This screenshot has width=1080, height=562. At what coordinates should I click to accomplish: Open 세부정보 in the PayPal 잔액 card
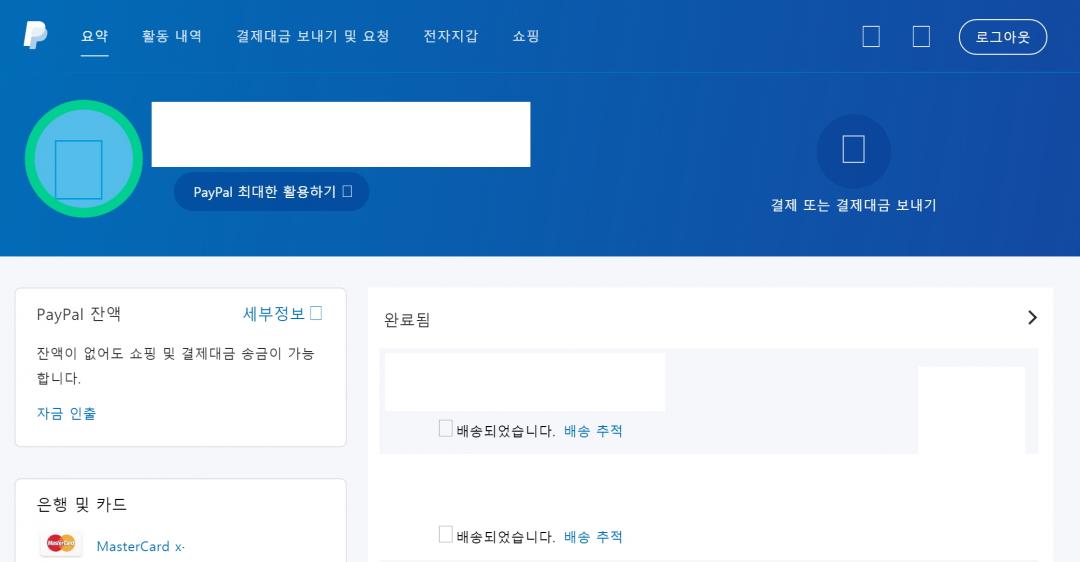click(x=281, y=314)
